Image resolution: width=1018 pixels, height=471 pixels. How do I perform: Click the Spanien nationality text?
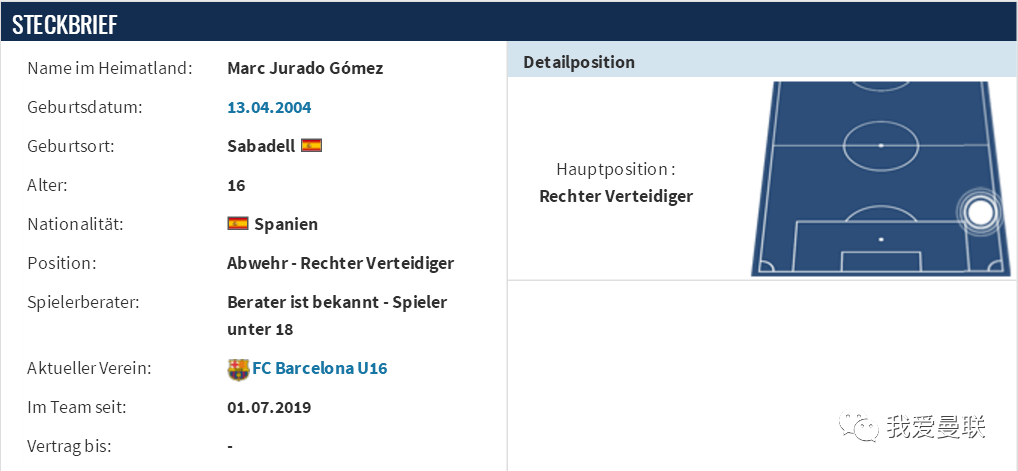(286, 224)
